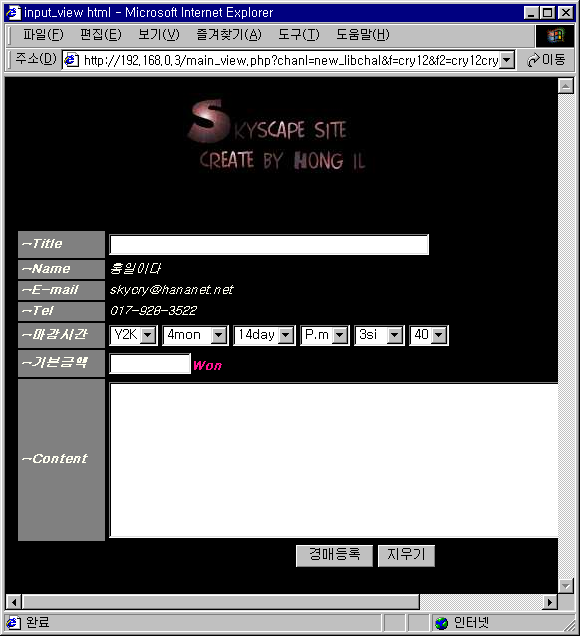Click the 경매등록 submit button

(x=334, y=555)
